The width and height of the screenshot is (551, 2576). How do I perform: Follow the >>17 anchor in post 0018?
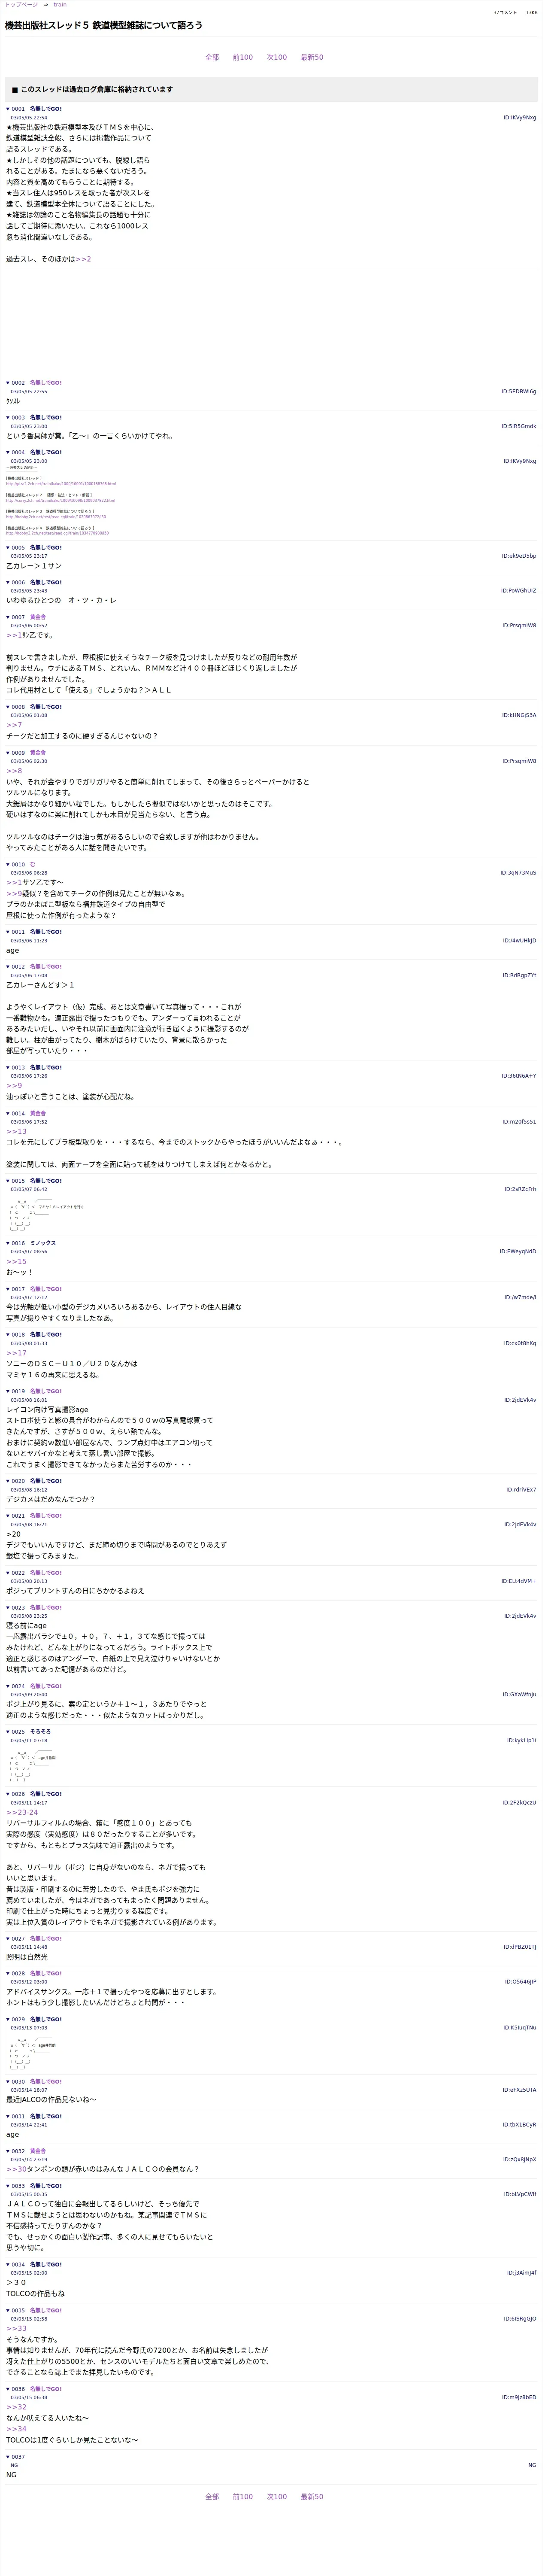[x=17, y=1353]
